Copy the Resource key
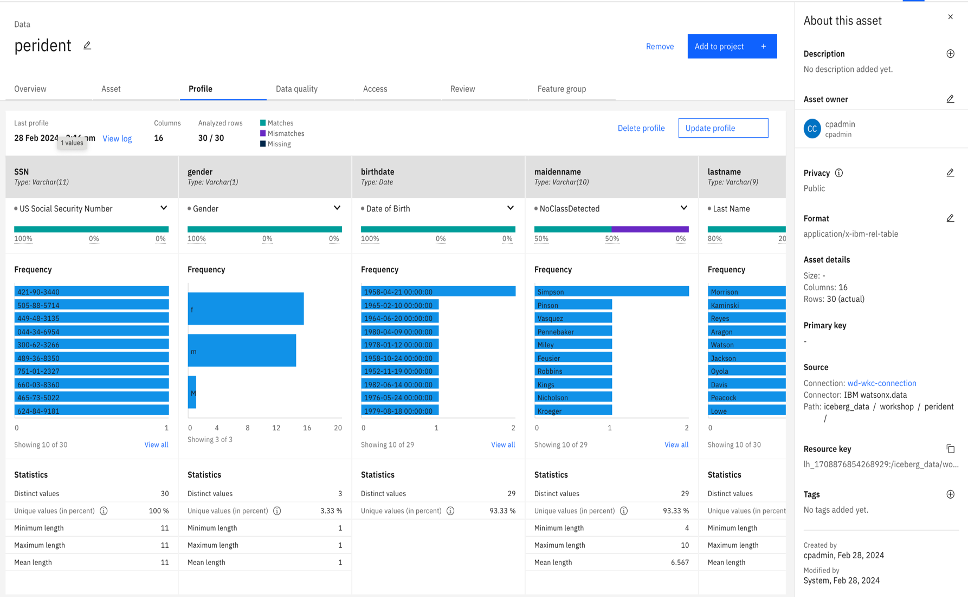Viewport: 968px width, 598px height. [950, 449]
